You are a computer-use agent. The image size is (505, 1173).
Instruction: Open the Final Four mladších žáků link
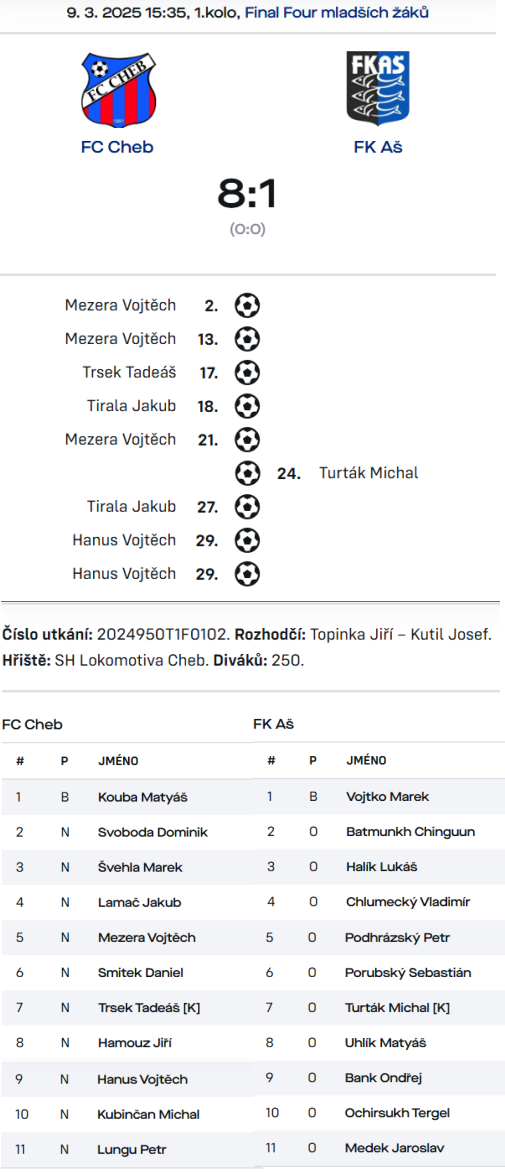[337, 12]
